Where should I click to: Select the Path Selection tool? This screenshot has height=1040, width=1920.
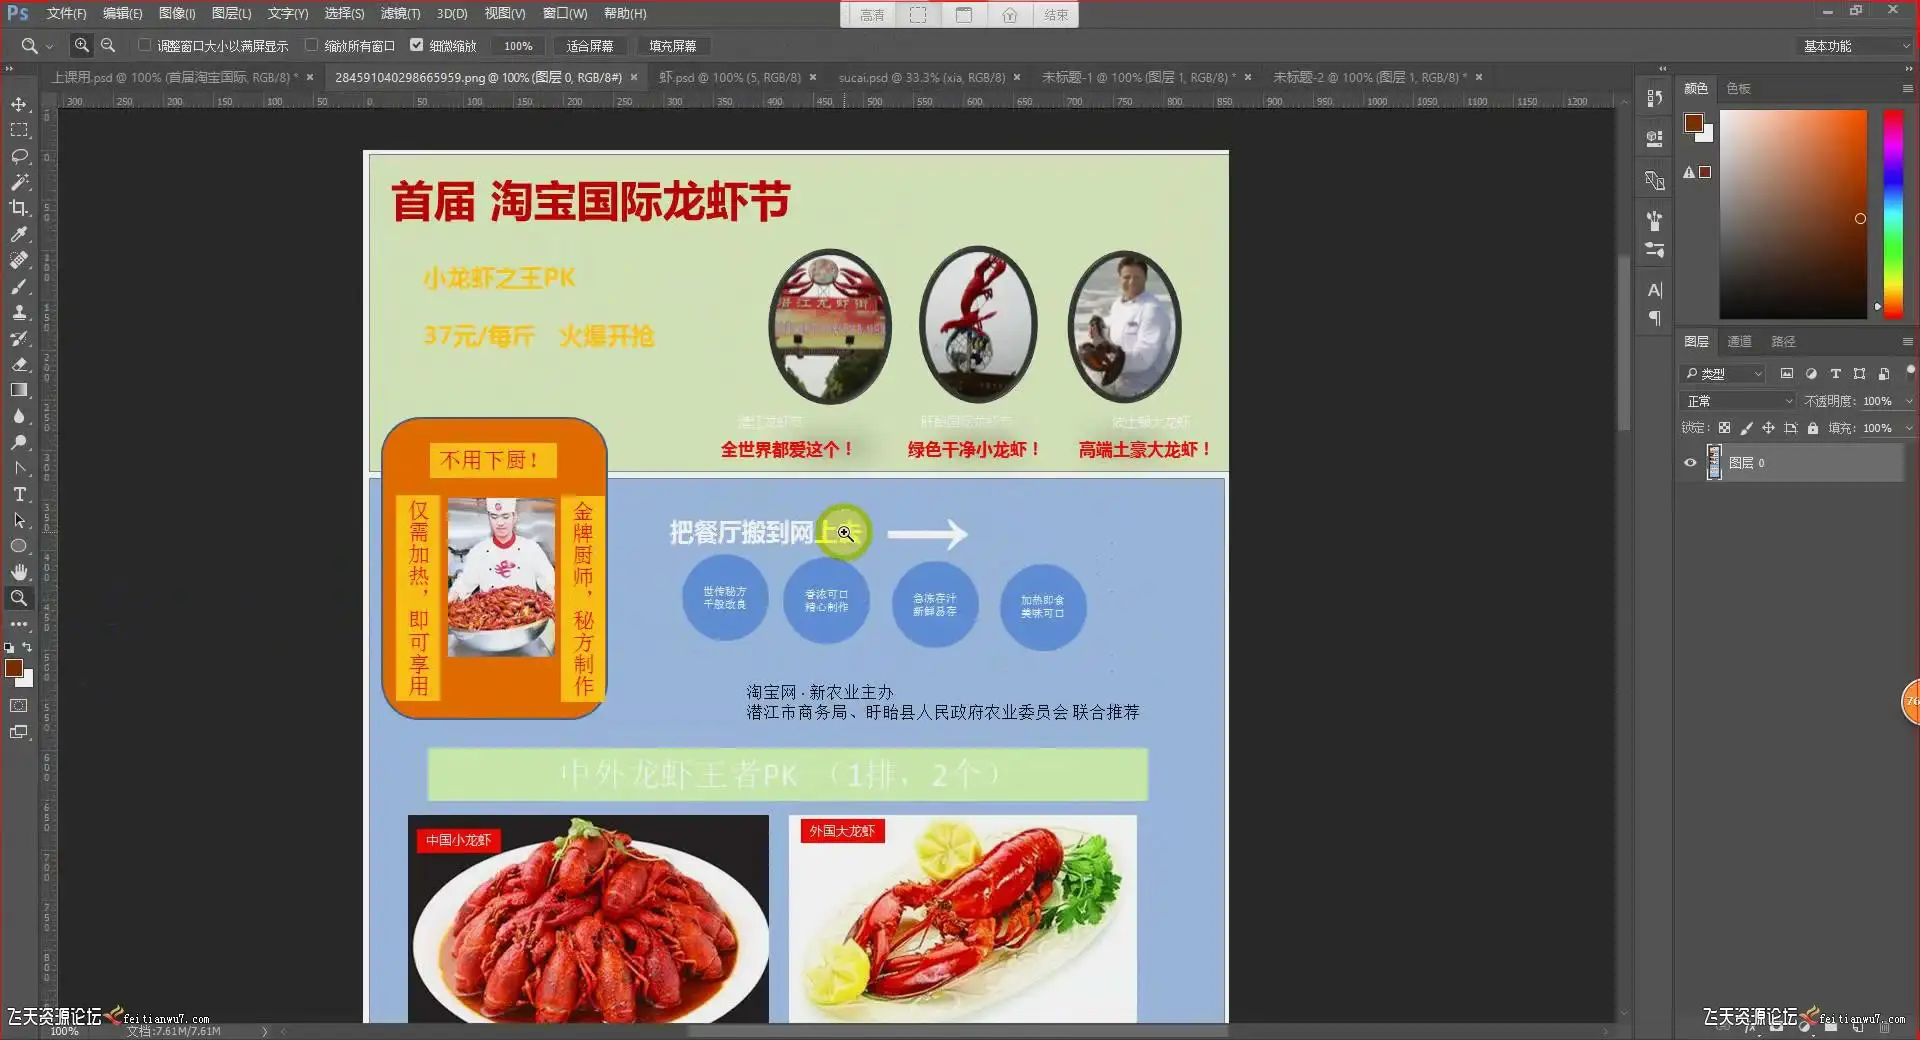[x=19, y=521]
